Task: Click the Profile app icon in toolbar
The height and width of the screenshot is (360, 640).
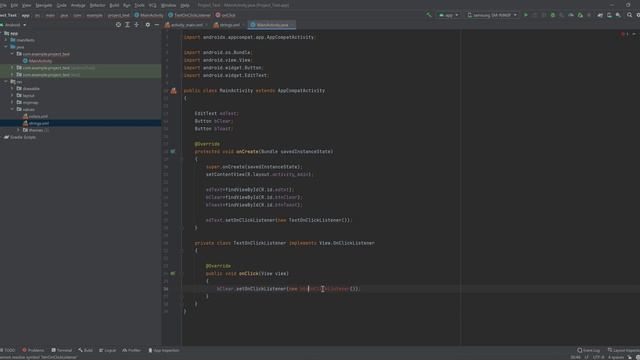Action: [x=571, y=15]
